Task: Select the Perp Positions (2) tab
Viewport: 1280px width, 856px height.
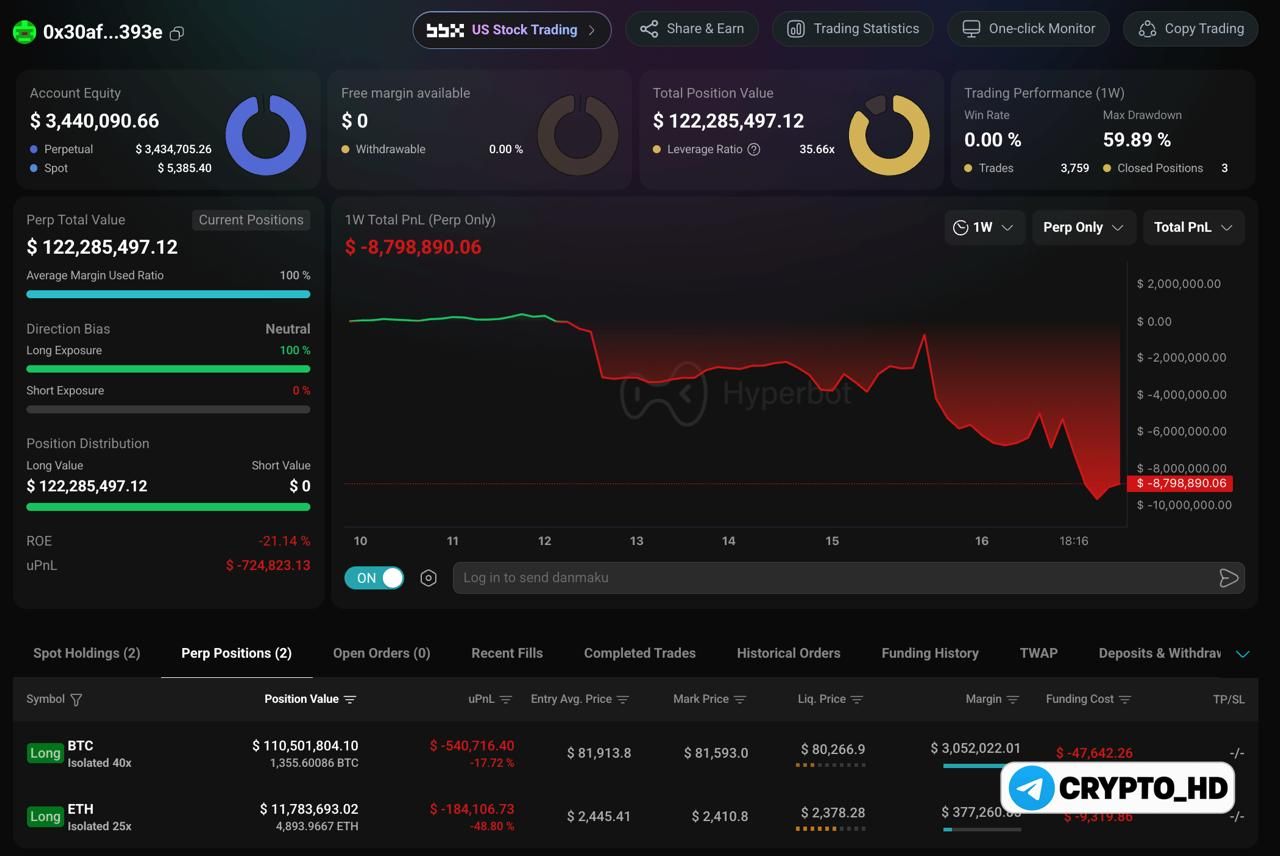Action: [236, 653]
